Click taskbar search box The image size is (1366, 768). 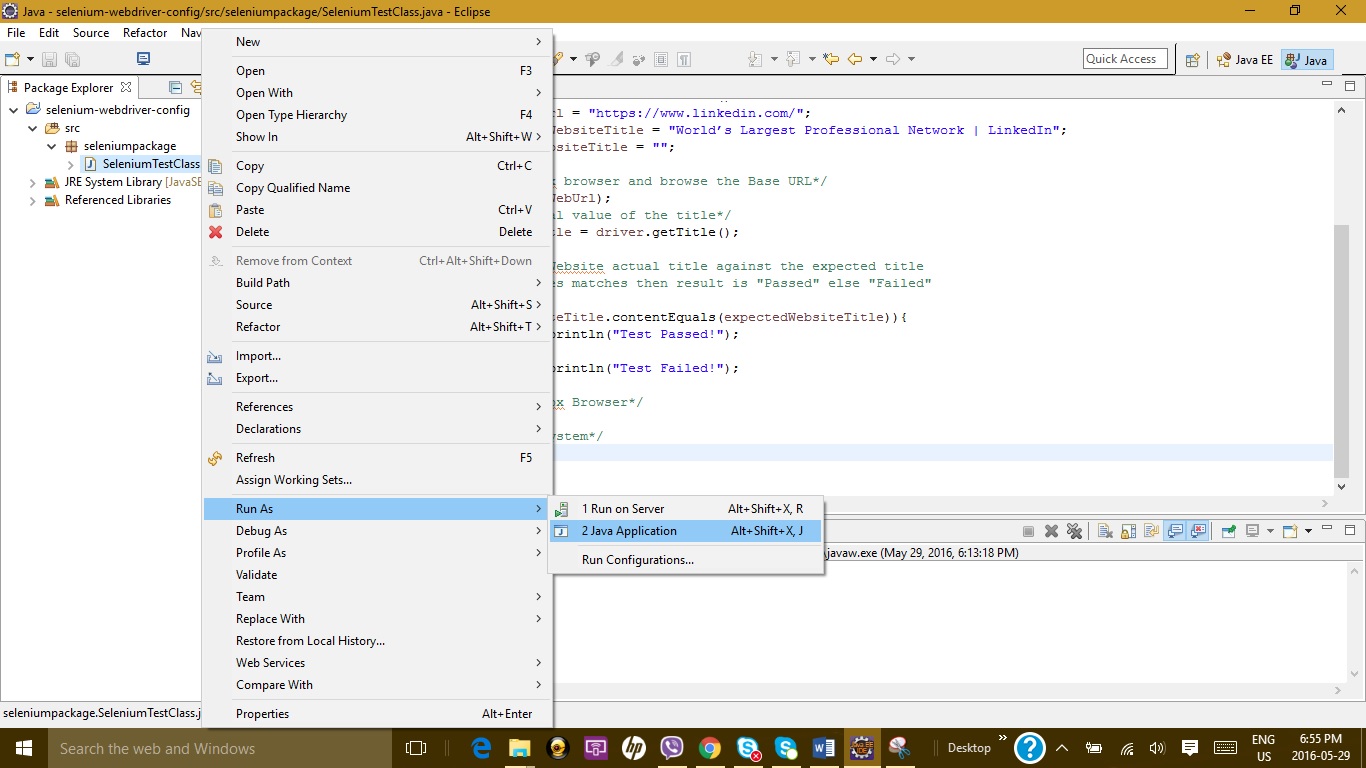point(219,748)
